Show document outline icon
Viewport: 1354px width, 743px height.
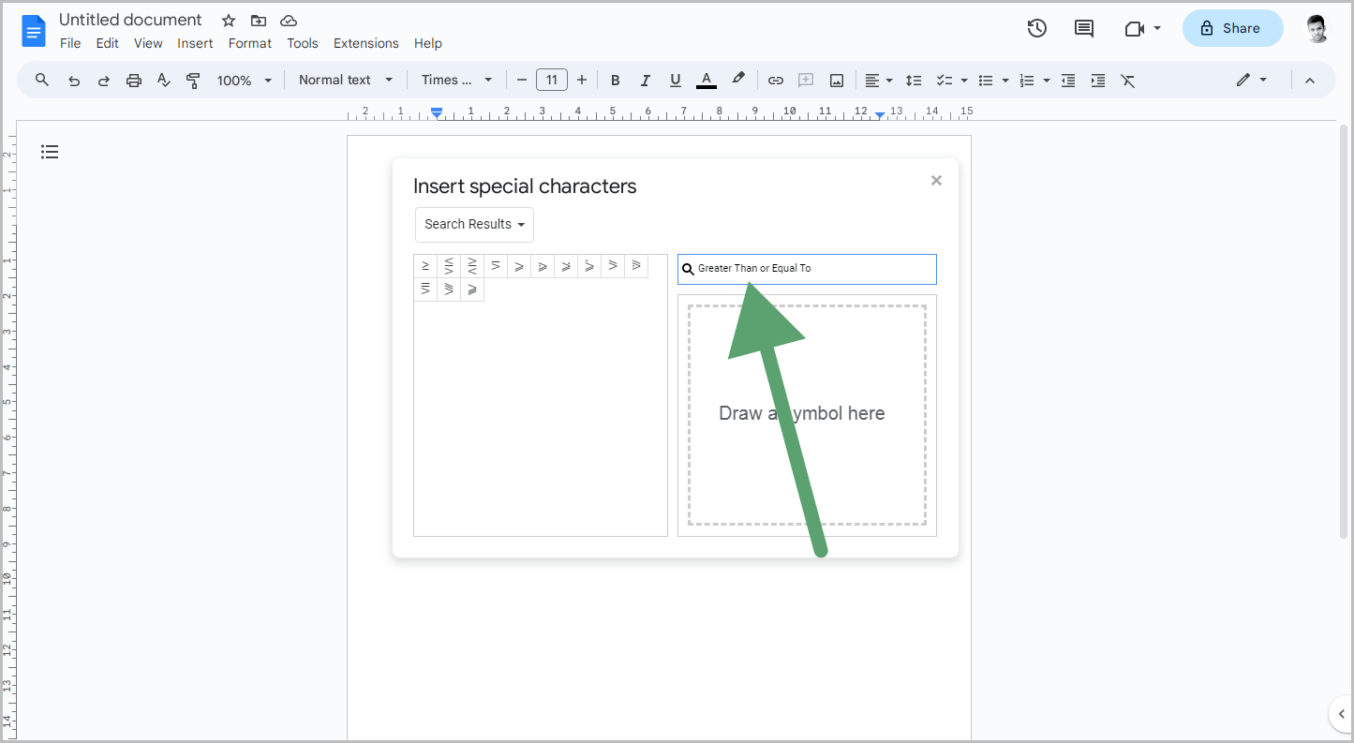49,152
